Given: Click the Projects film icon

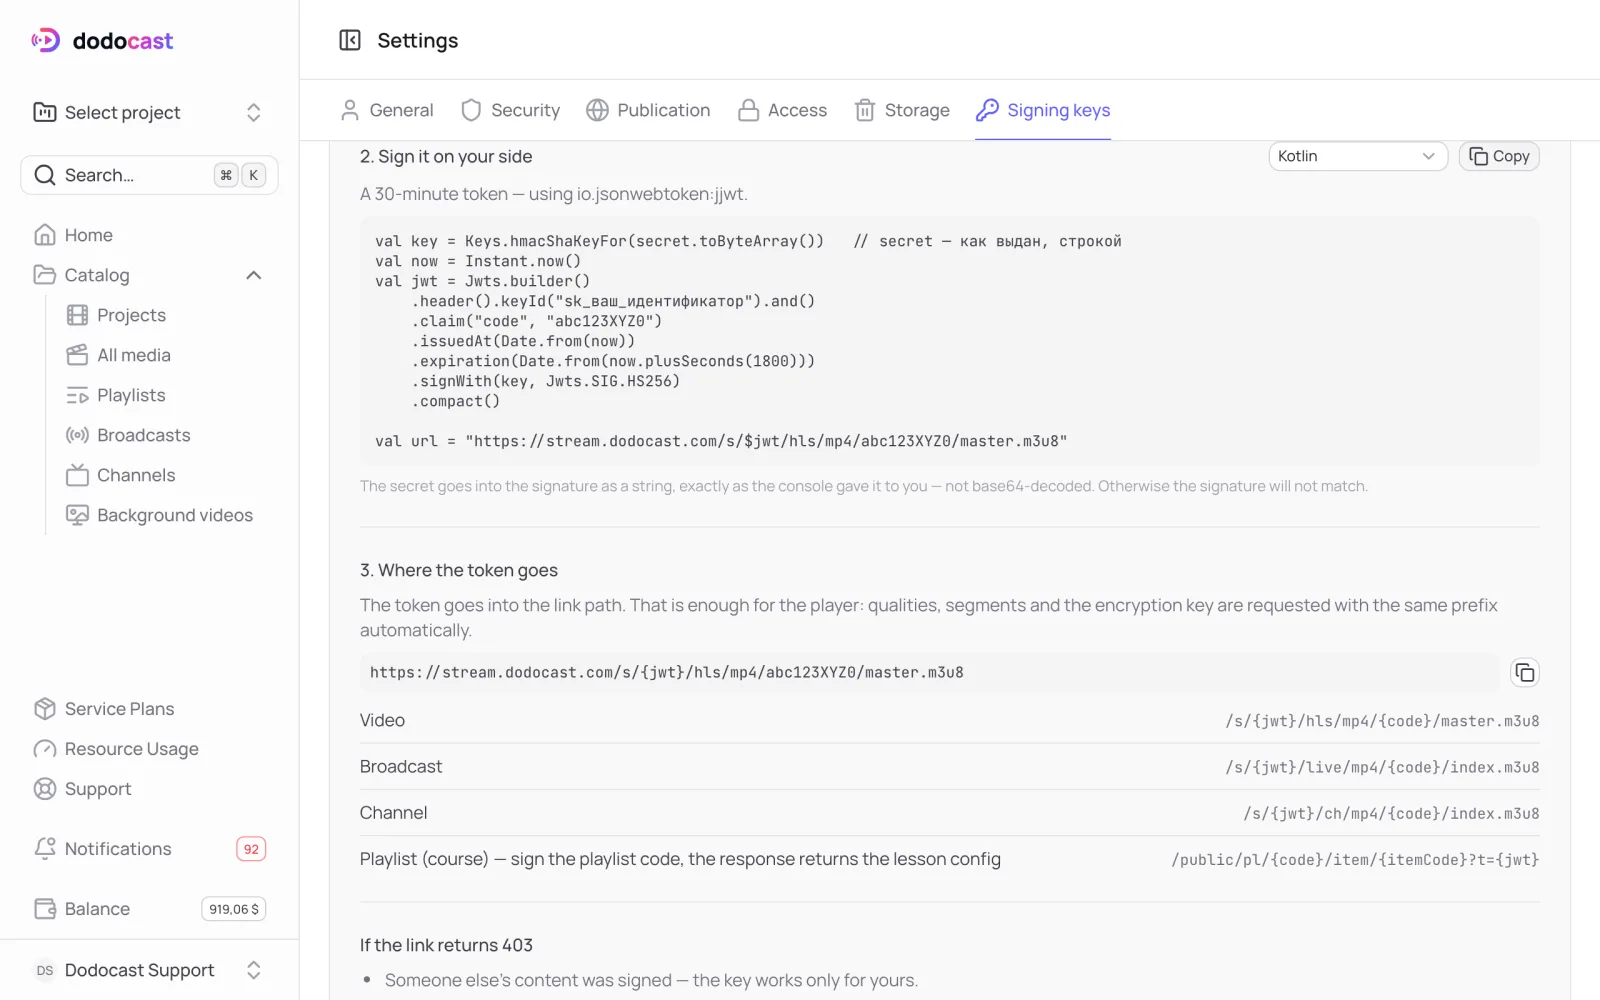Looking at the screenshot, I should point(77,315).
